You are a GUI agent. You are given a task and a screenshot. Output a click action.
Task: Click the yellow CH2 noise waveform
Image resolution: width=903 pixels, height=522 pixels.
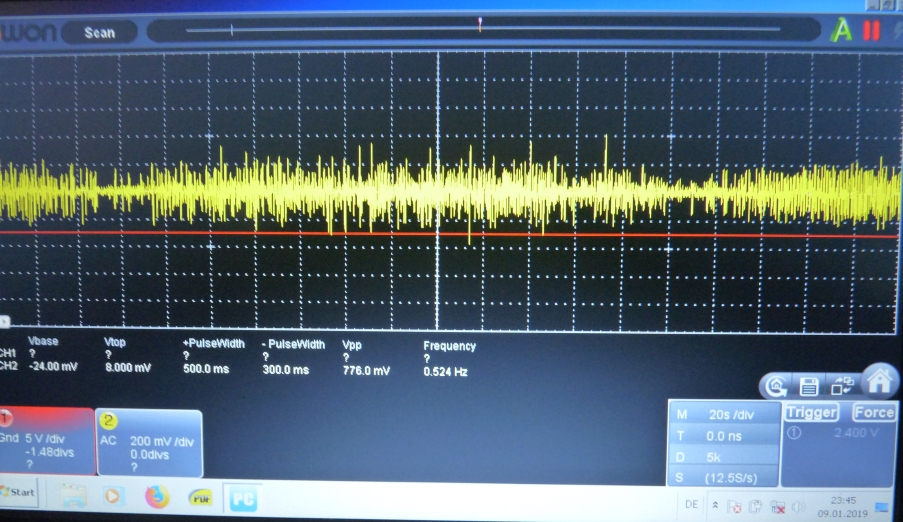449,191
